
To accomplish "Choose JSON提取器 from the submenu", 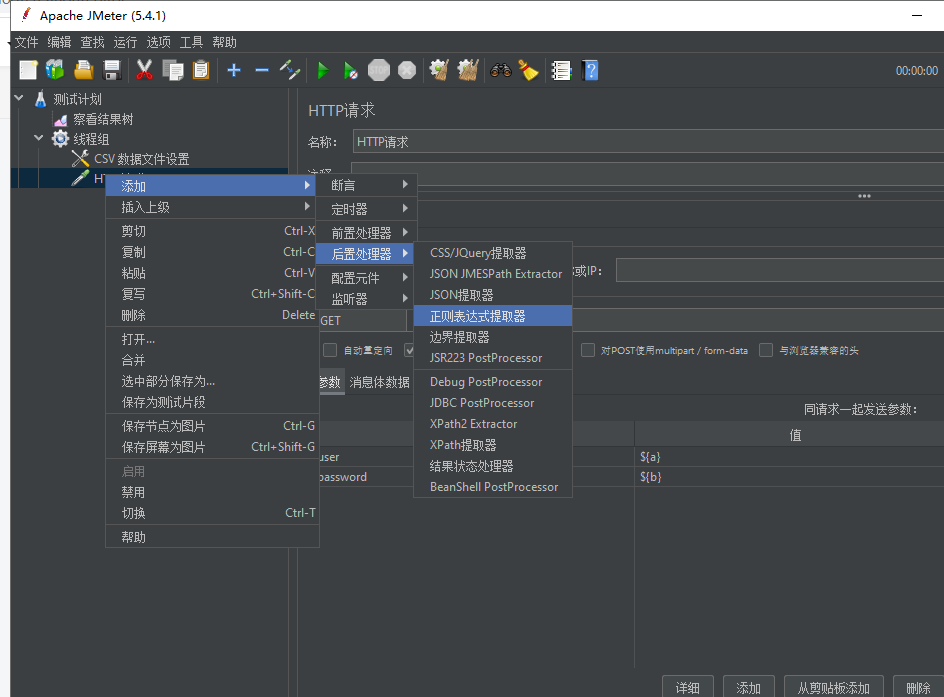I will 492,295.
